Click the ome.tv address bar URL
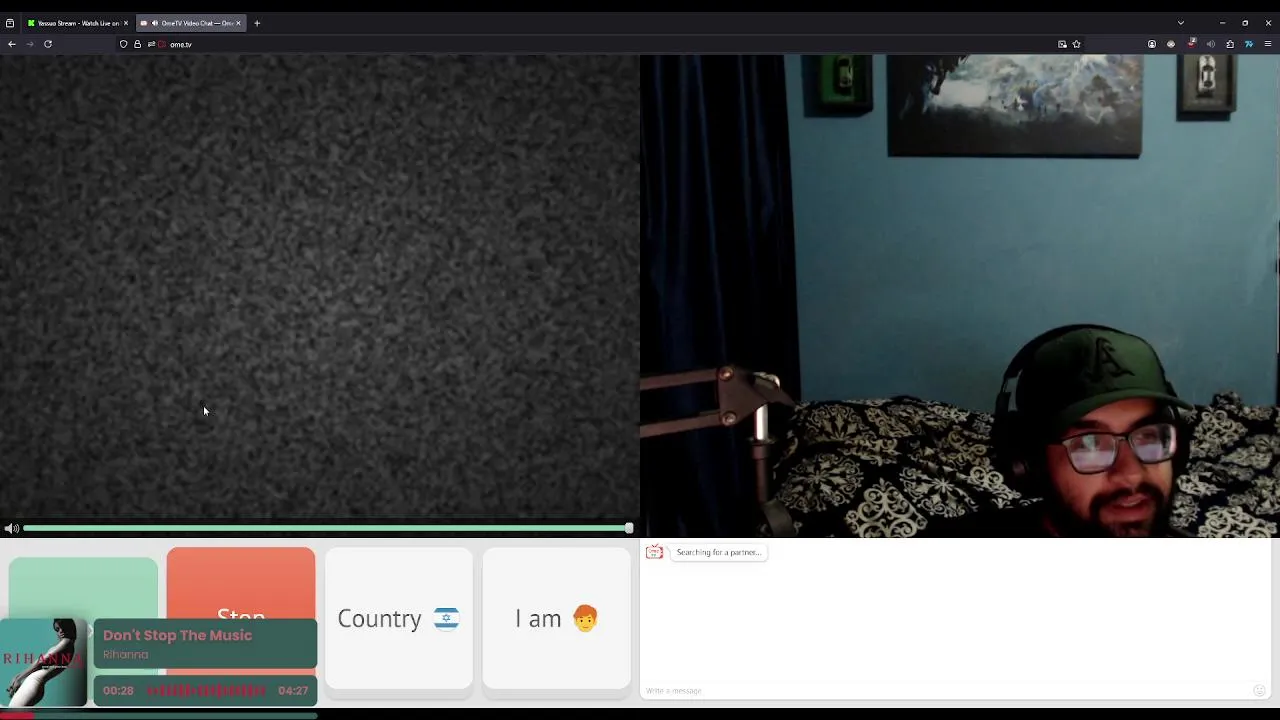The image size is (1280, 720). [181, 44]
